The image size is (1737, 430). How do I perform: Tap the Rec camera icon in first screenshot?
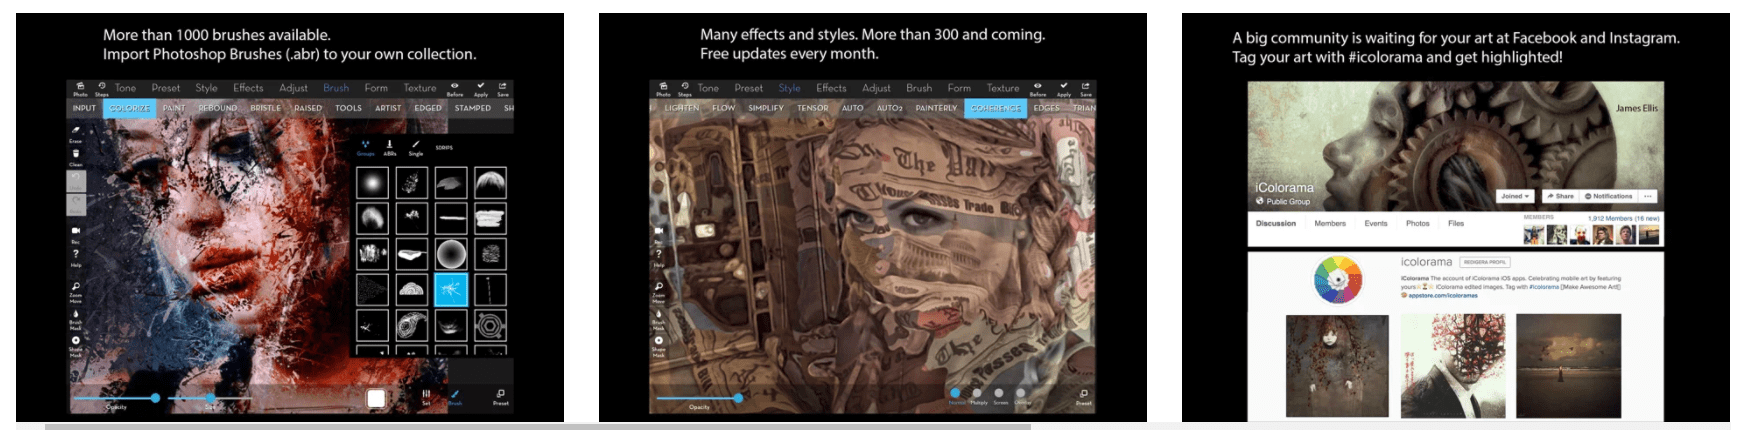76,233
